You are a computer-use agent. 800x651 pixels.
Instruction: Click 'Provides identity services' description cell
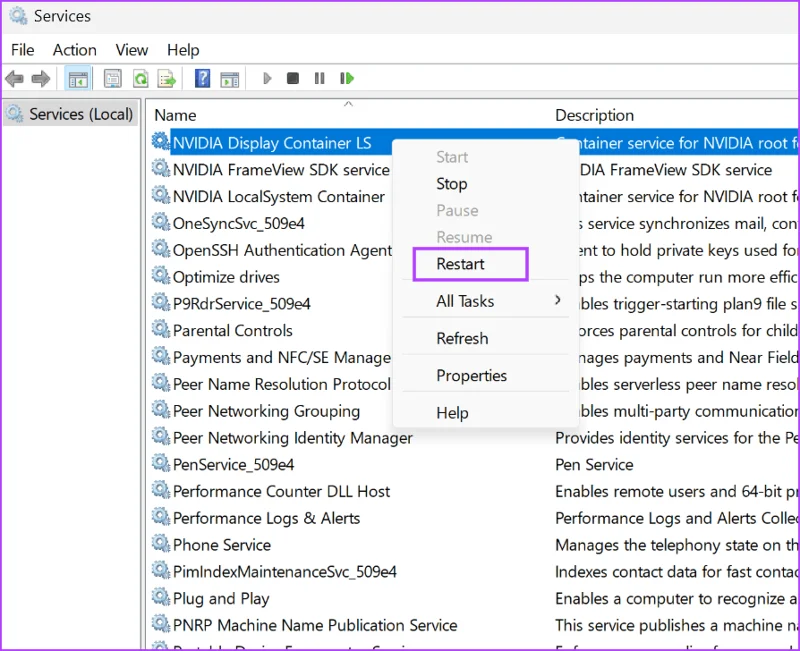676,438
